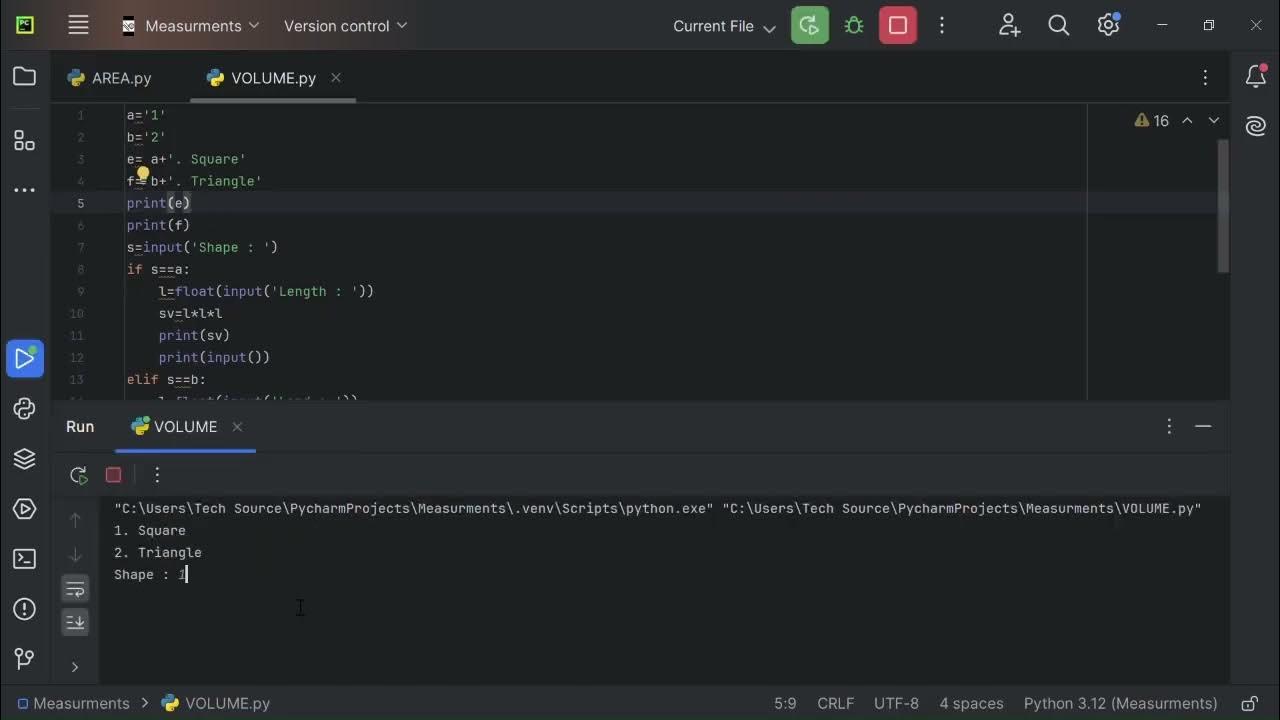Open the Notifications bell icon
Viewport: 1280px width, 720px height.
pos(1256,76)
